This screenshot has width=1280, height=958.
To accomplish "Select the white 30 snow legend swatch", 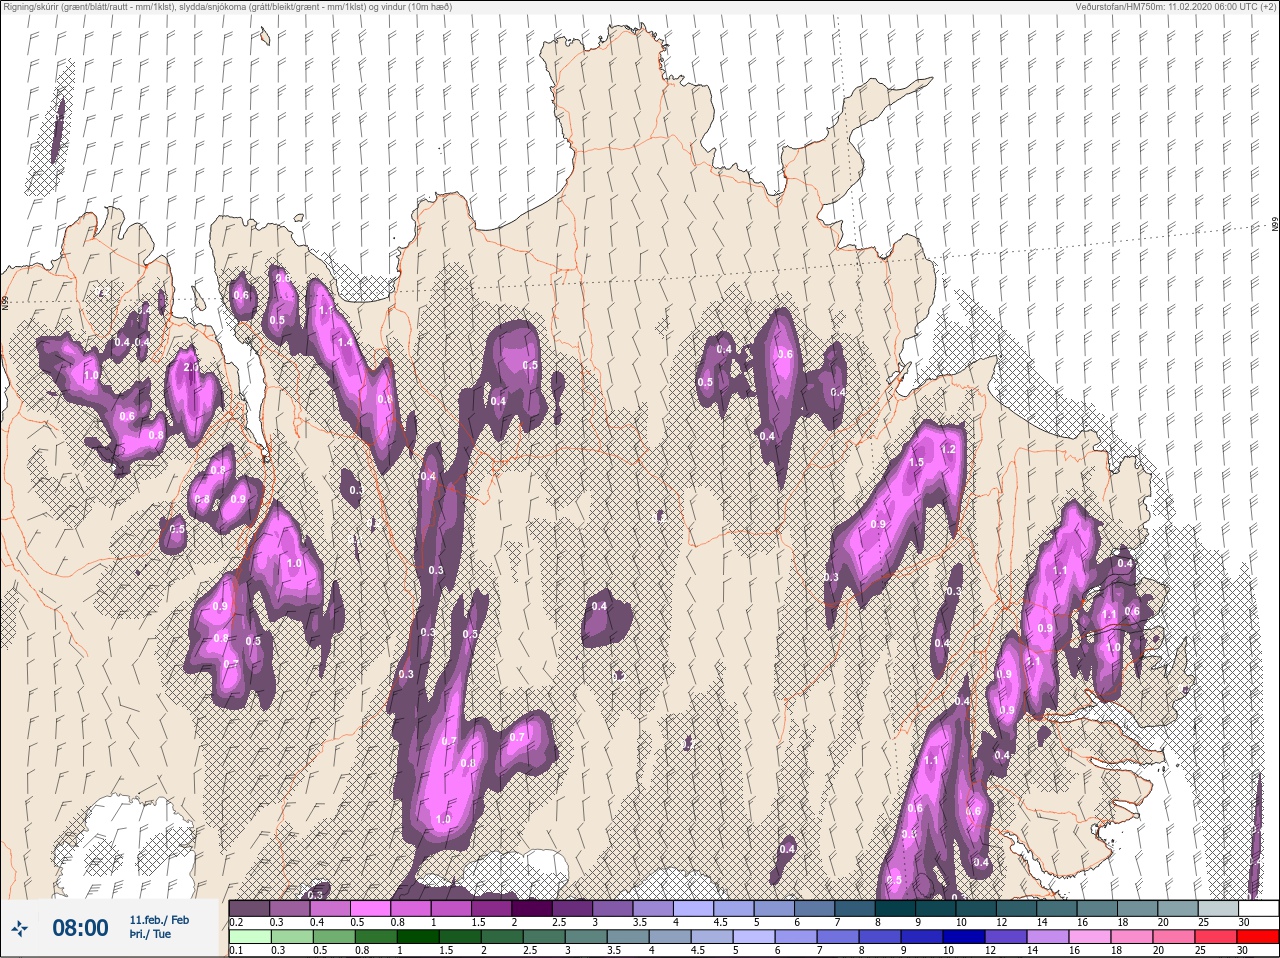I will click(1257, 908).
